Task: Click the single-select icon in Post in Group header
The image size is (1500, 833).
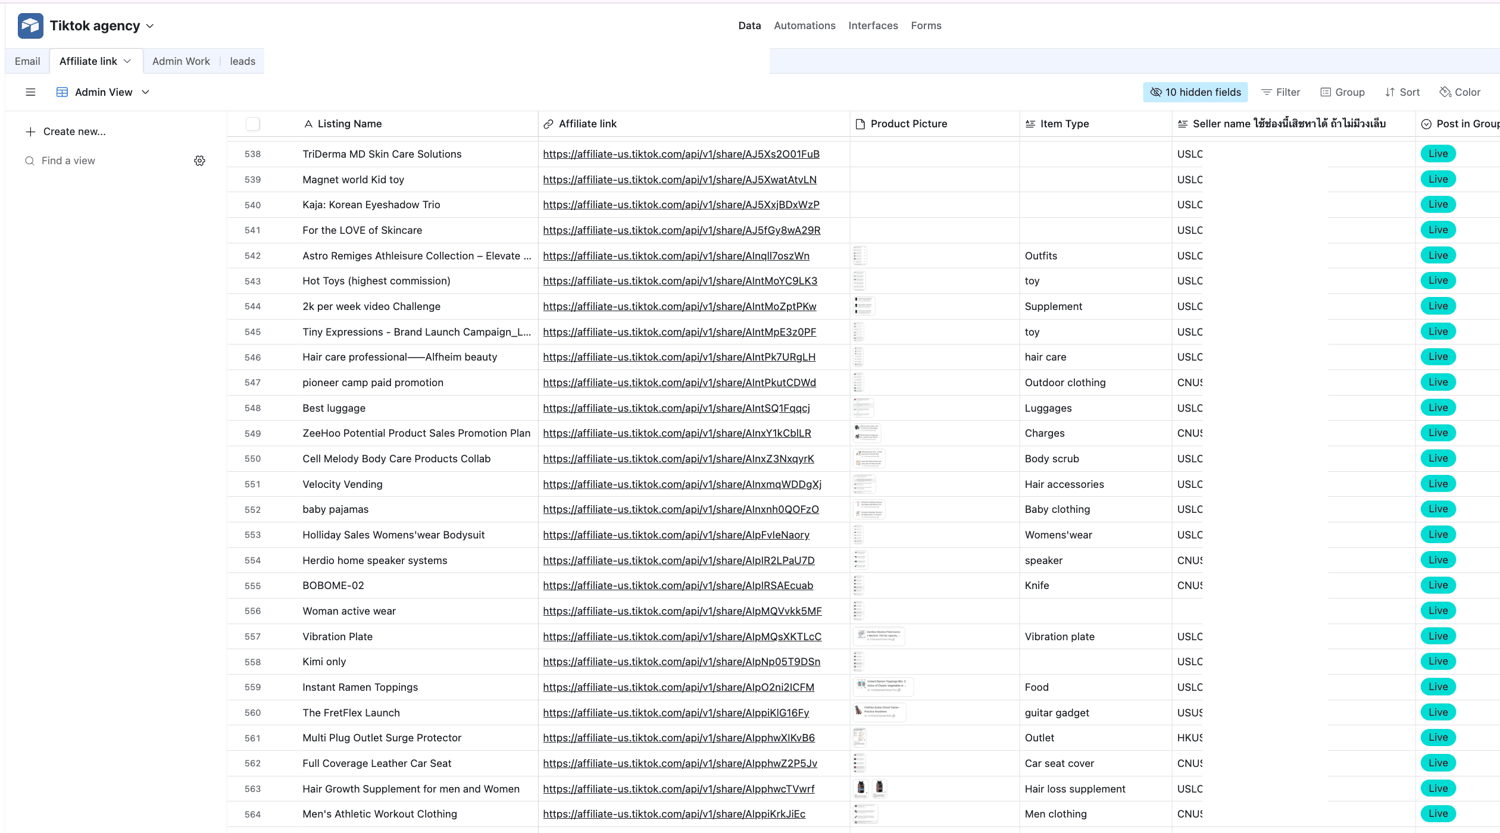Action: pyautogui.click(x=1426, y=124)
